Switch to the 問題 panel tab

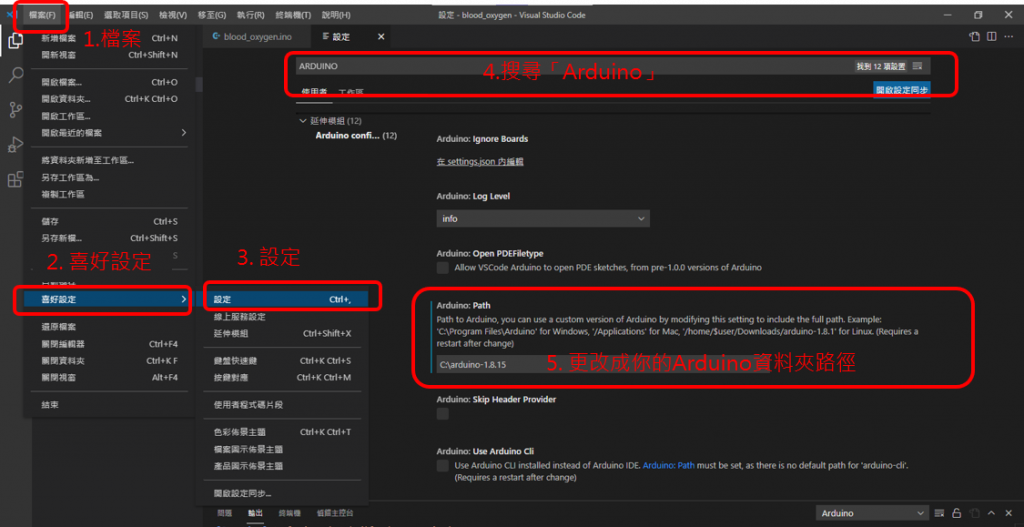pyautogui.click(x=224, y=513)
